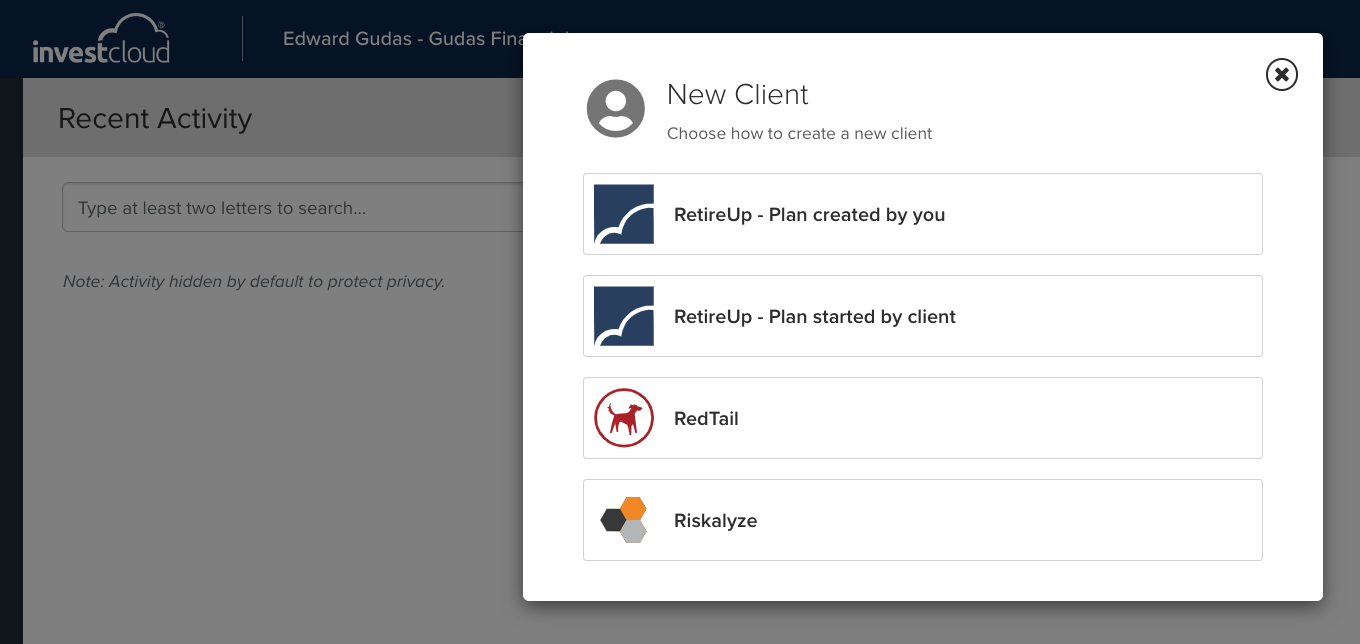Screen dimensions: 1360x644
Task: Import a new client from Riskalyze
Action: pyautogui.click(x=922, y=520)
